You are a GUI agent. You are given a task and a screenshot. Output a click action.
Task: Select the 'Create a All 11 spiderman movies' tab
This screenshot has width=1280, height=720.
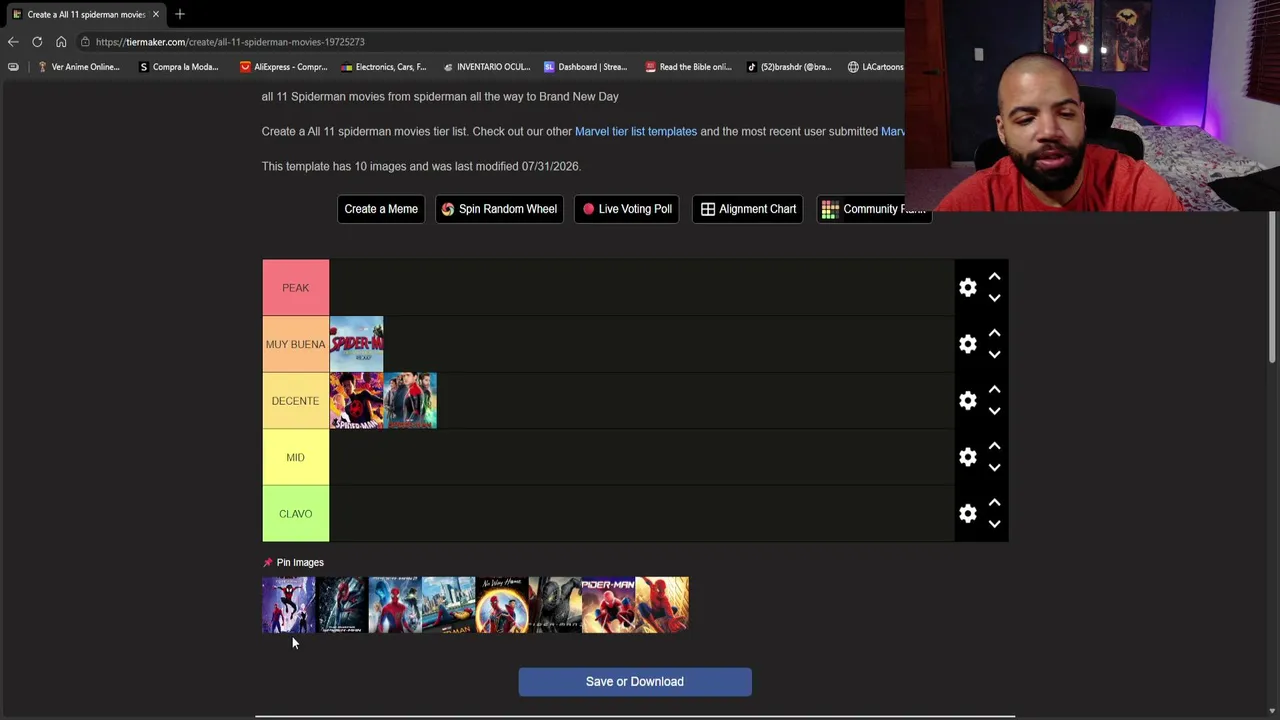[x=84, y=14]
